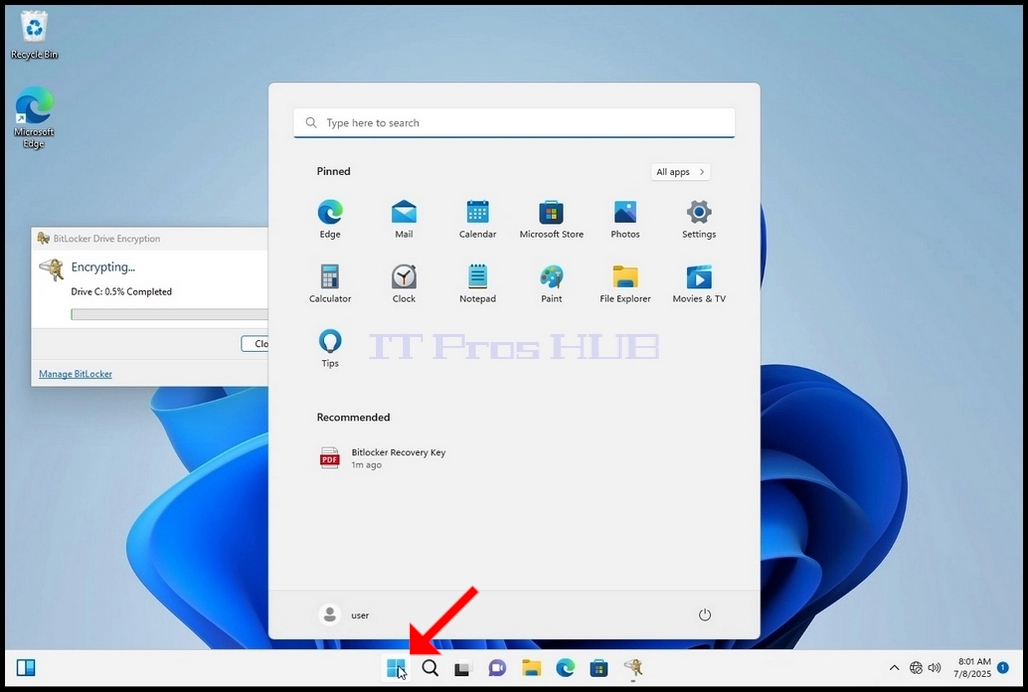Open the Photos app

(x=625, y=220)
